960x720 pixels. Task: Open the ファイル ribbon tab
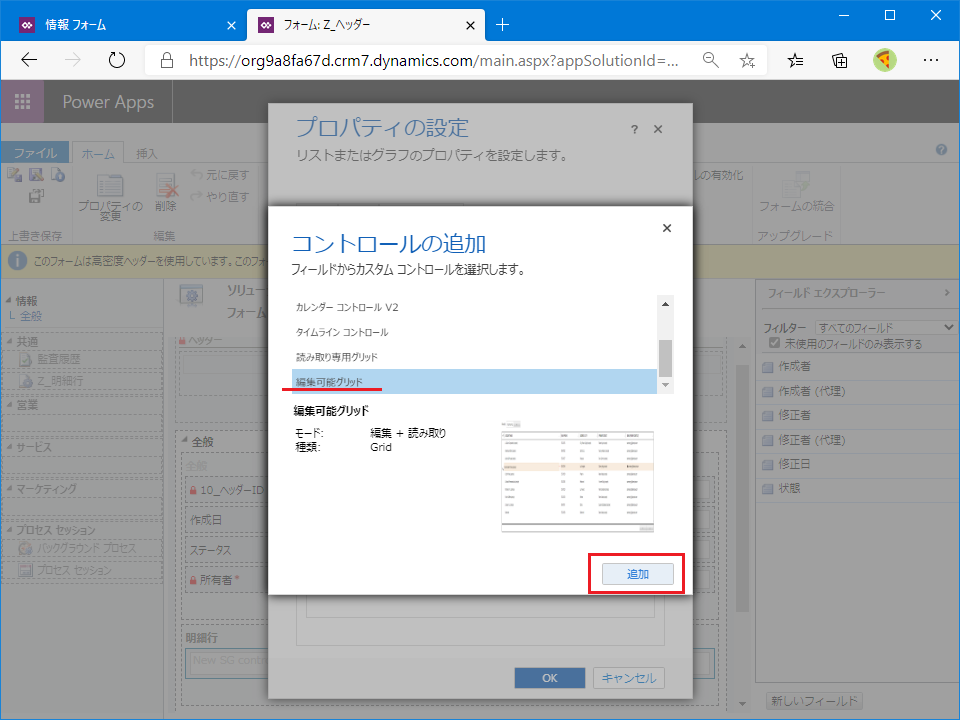tap(36, 152)
